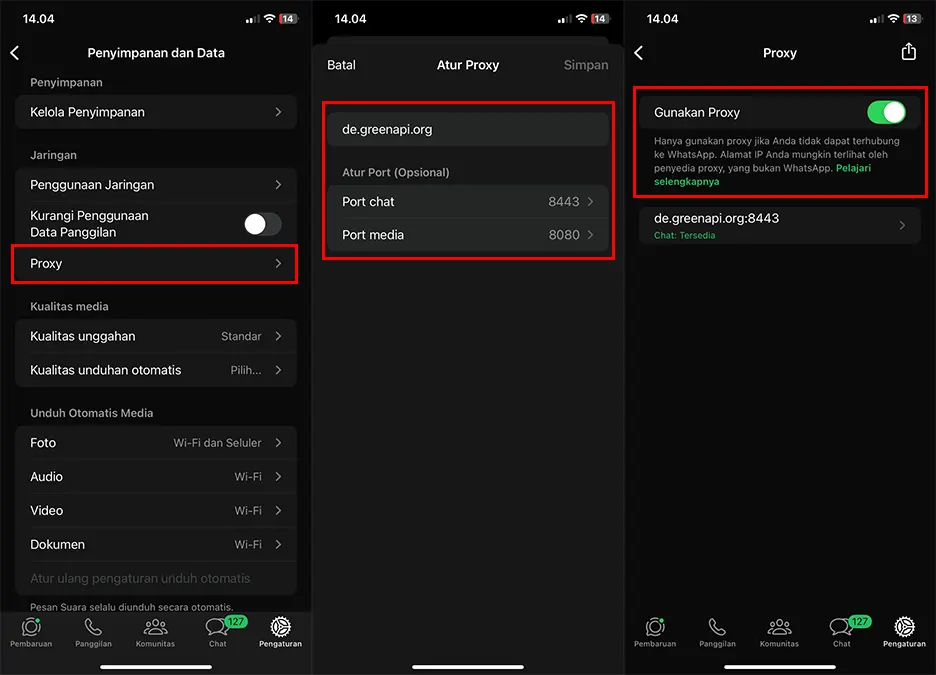936x675 pixels.
Task: Open Komunitas tab on Proxy screen
Action: [779, 632]
